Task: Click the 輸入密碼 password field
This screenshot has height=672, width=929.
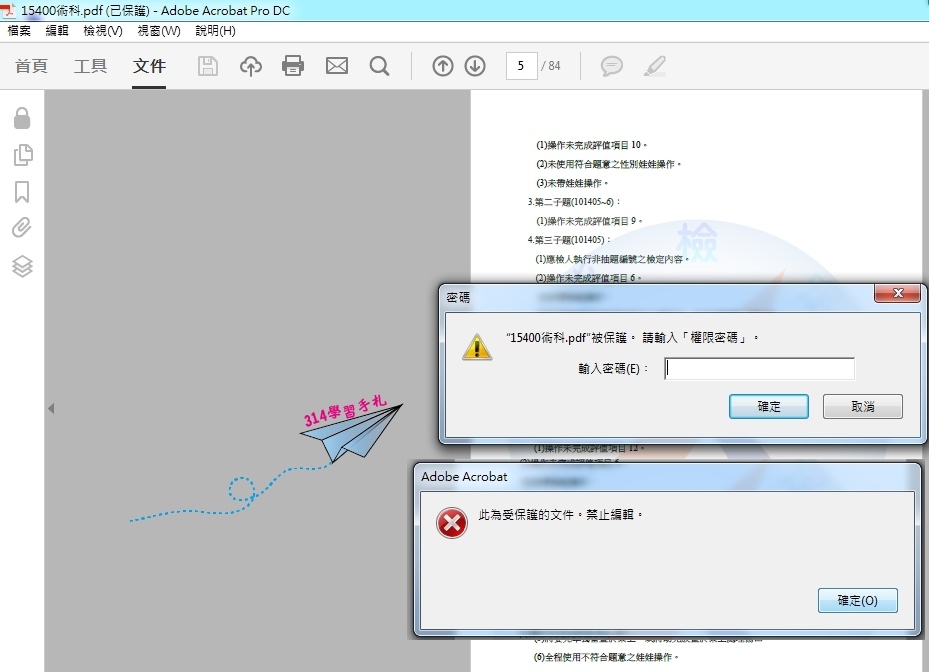Action: 760,369
